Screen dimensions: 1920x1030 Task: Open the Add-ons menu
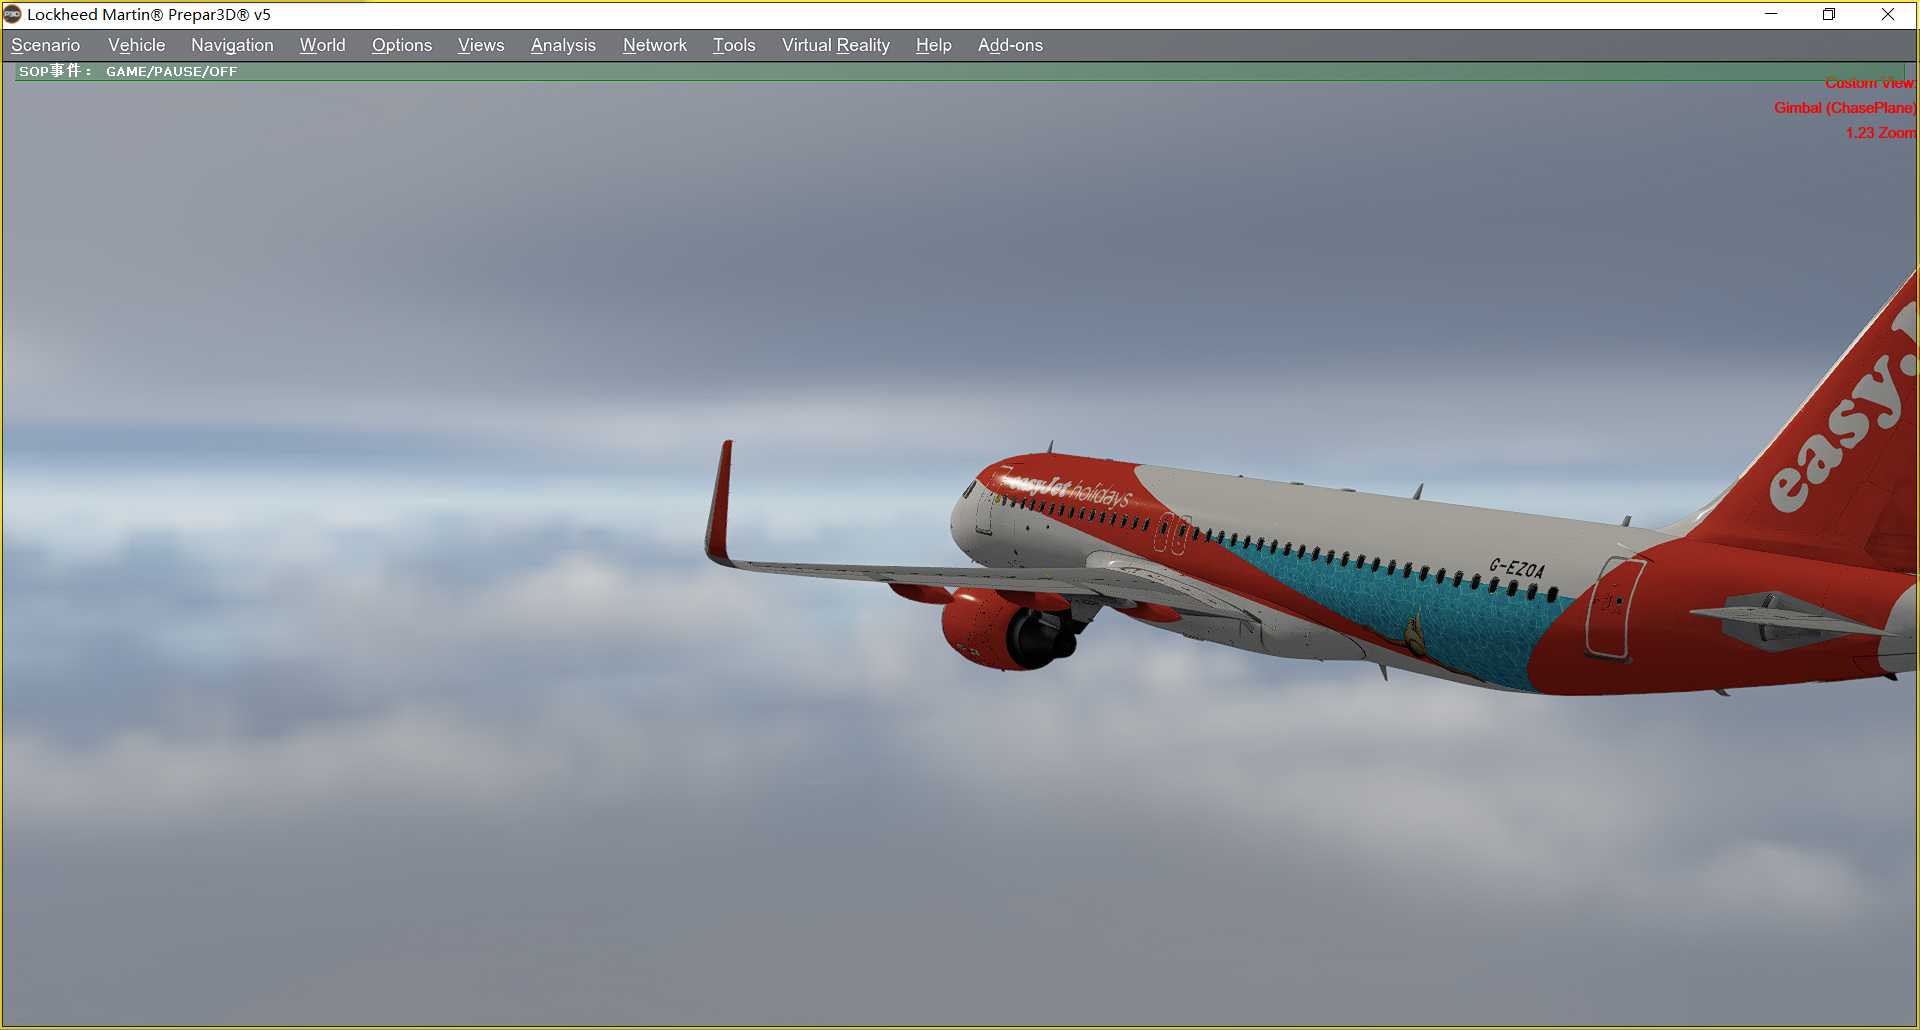click(1010, 45)
